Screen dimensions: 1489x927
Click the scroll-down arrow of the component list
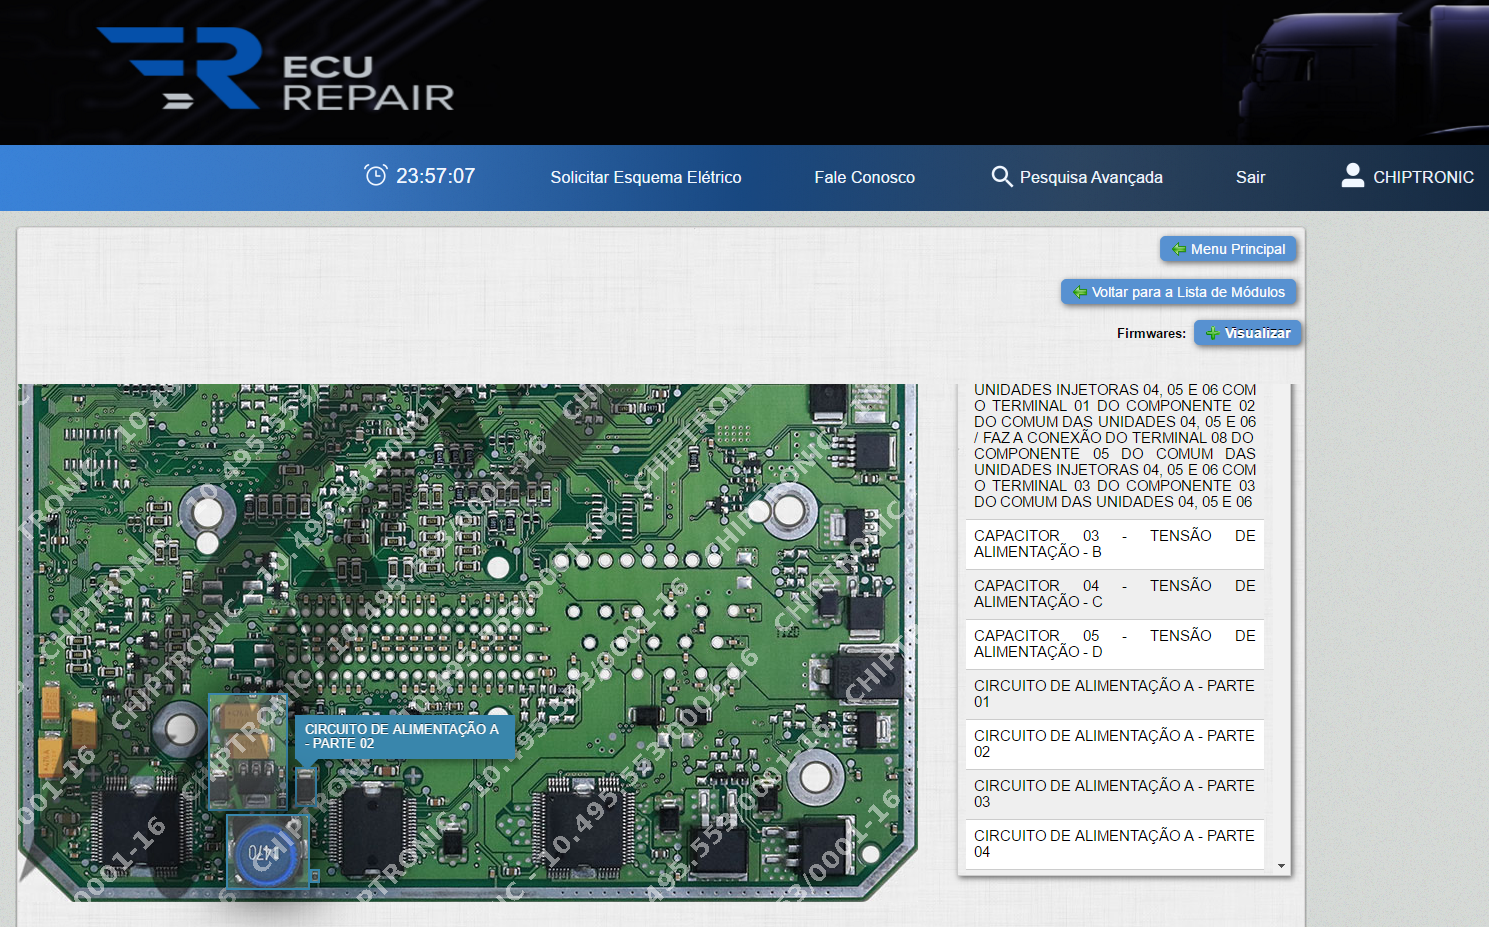tap(1281, 866)
